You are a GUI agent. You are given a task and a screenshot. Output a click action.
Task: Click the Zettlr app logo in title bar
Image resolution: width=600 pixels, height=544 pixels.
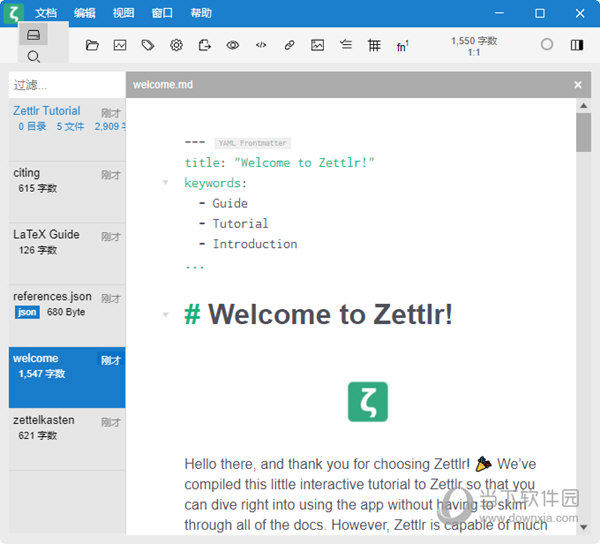coord(13,13)
